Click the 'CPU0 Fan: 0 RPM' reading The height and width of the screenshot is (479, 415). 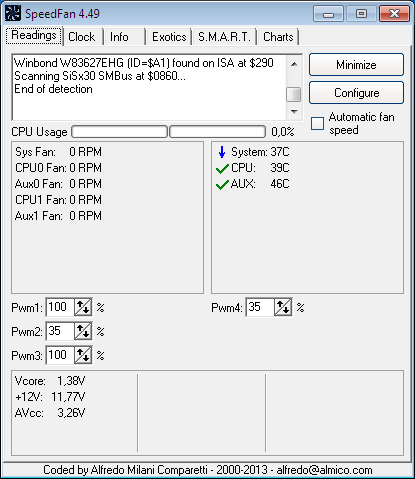[58, 168]
